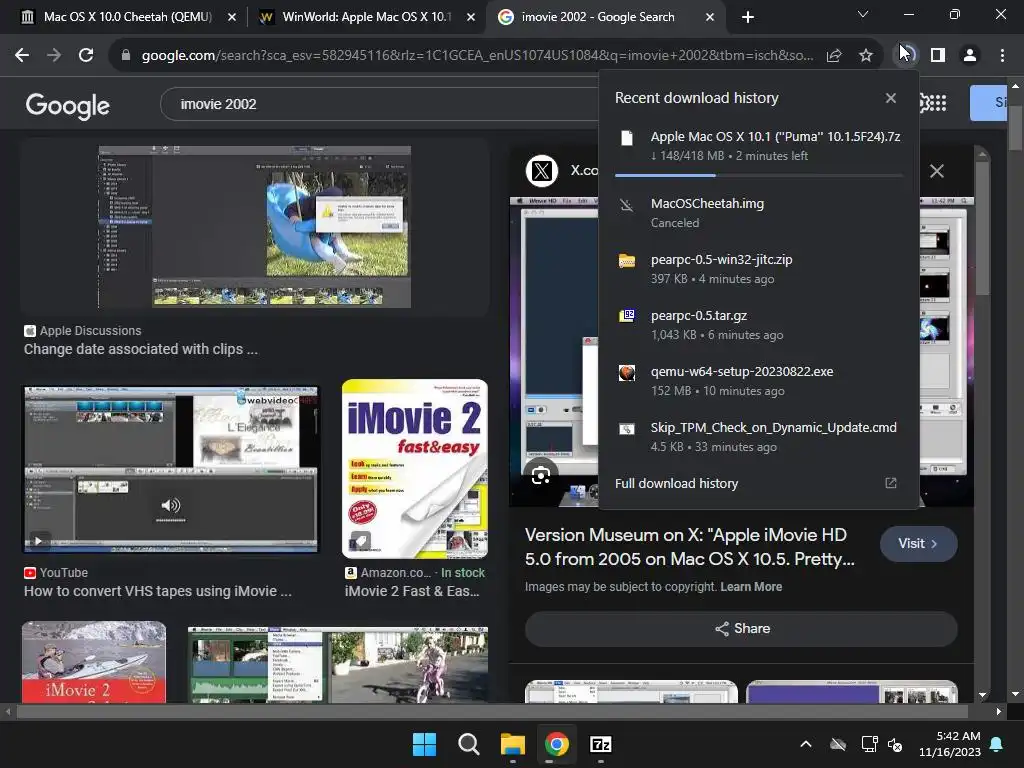Click the qemu-w64-setup-20230822.exe entry
Image resolution: width=1024 pixels, height=768 pixels.
pos(759,381)
